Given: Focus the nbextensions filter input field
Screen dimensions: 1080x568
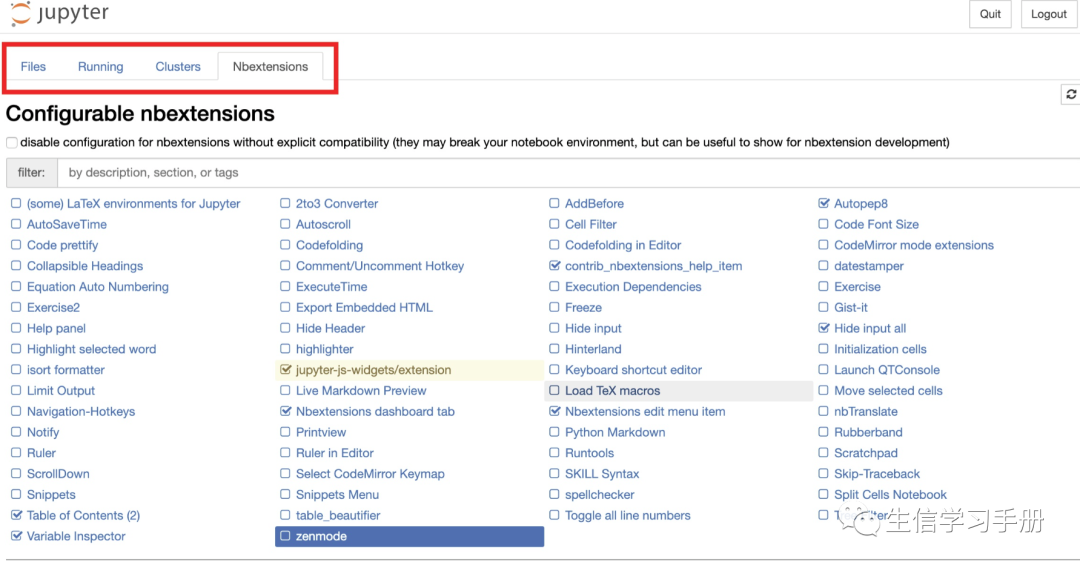Looking at the screenshot, I should [568, 173].
